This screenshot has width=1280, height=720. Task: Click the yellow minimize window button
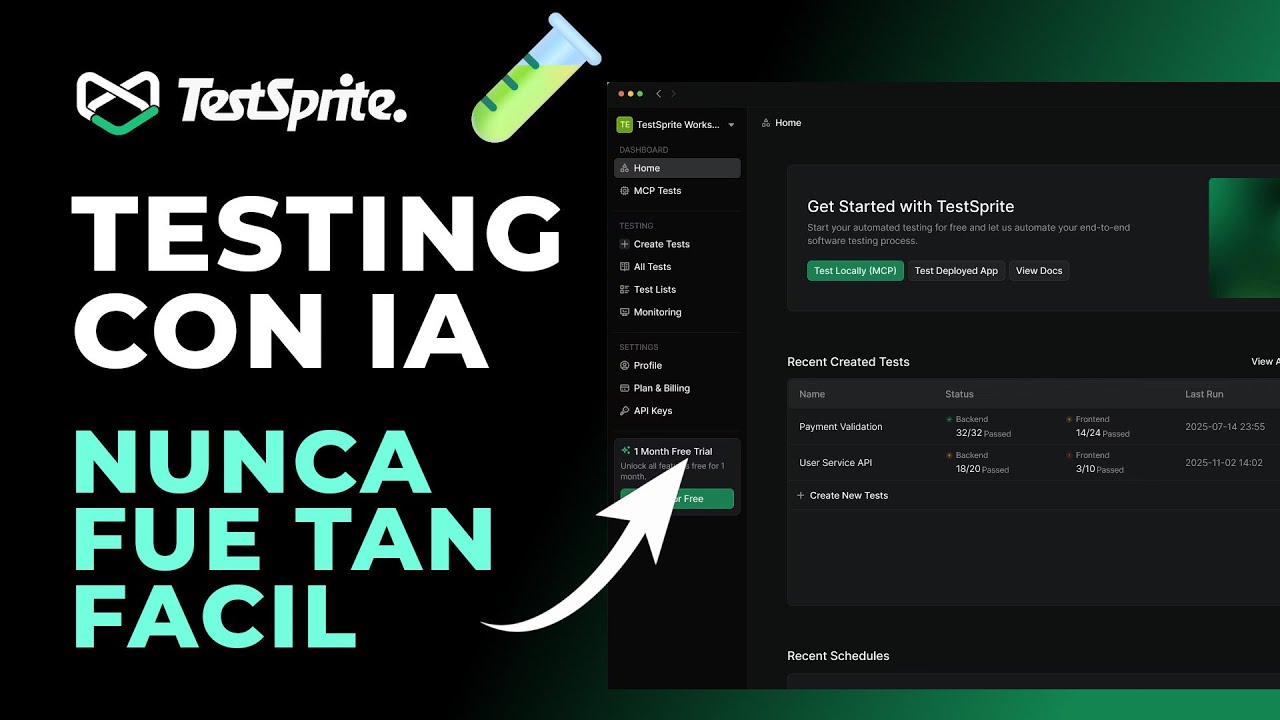coord(631,94)
